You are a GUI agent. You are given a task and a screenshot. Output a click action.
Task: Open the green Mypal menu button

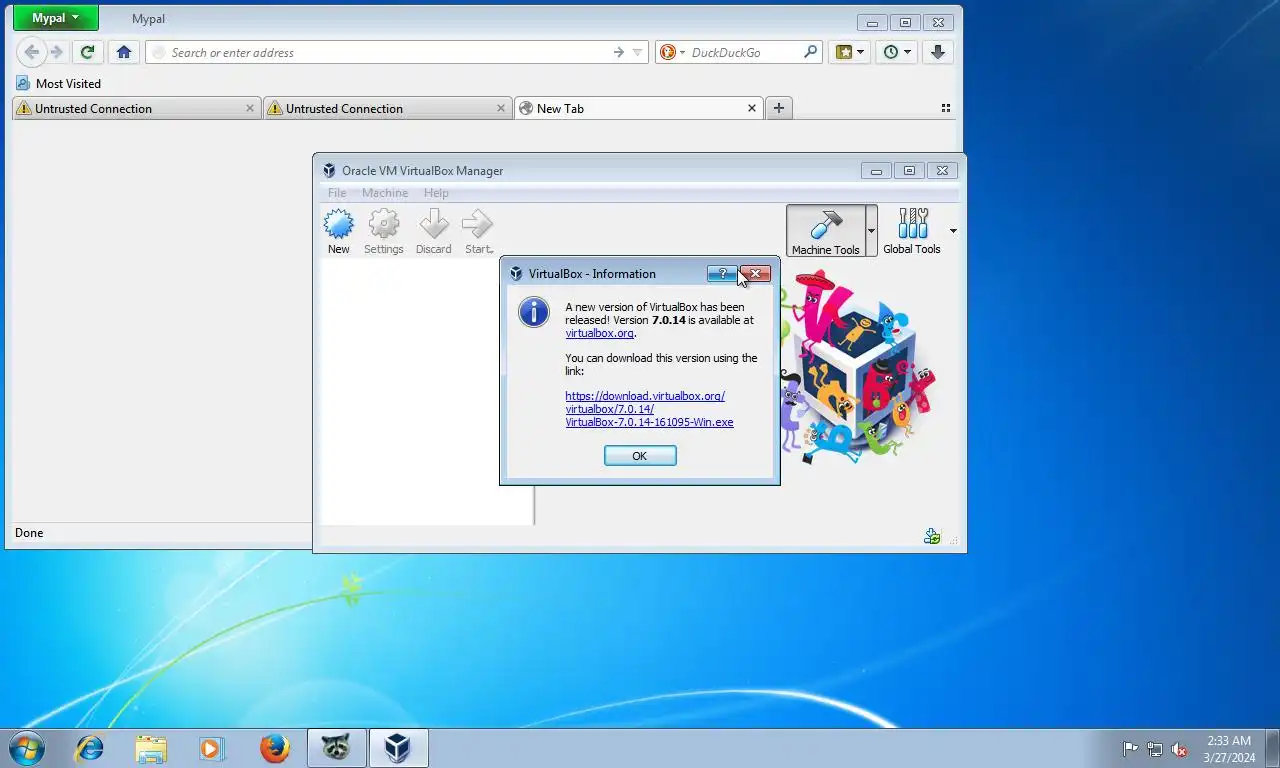(55, 18)
